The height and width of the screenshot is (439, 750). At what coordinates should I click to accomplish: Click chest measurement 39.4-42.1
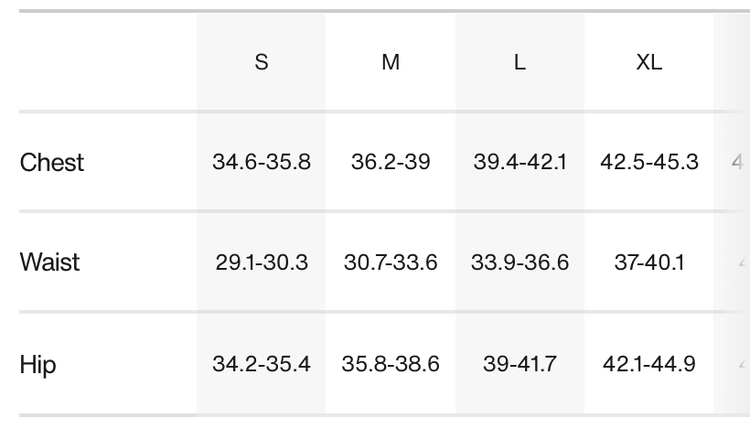[520, 162]
